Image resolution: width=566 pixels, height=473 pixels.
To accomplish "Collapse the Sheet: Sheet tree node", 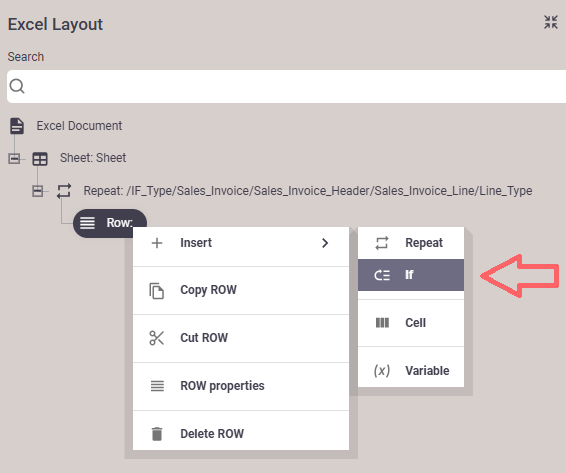I will (x=14, y=159).
